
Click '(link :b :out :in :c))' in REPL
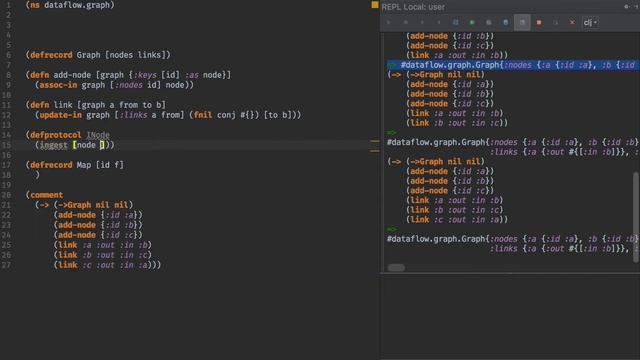(457, 123)
